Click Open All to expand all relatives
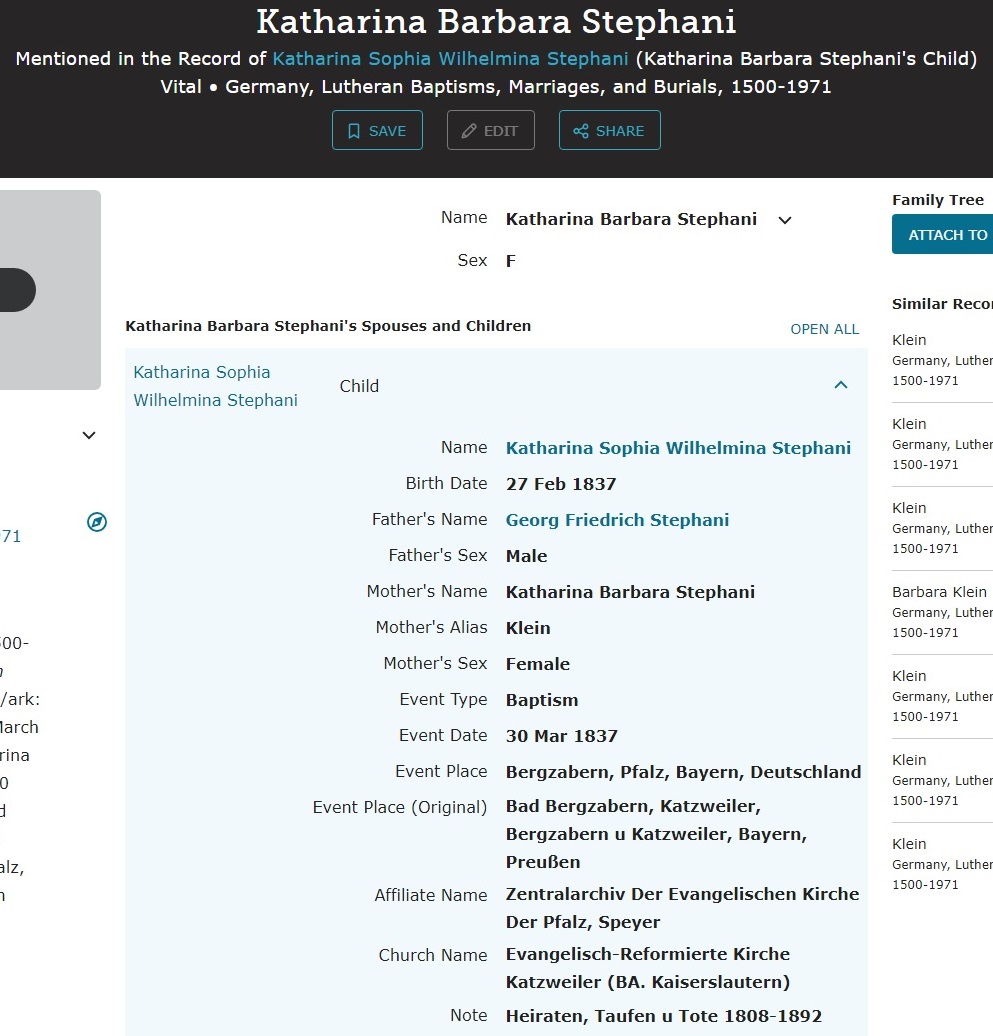Viewport: 993px width, 1036px height. click(x=824, y=329)
